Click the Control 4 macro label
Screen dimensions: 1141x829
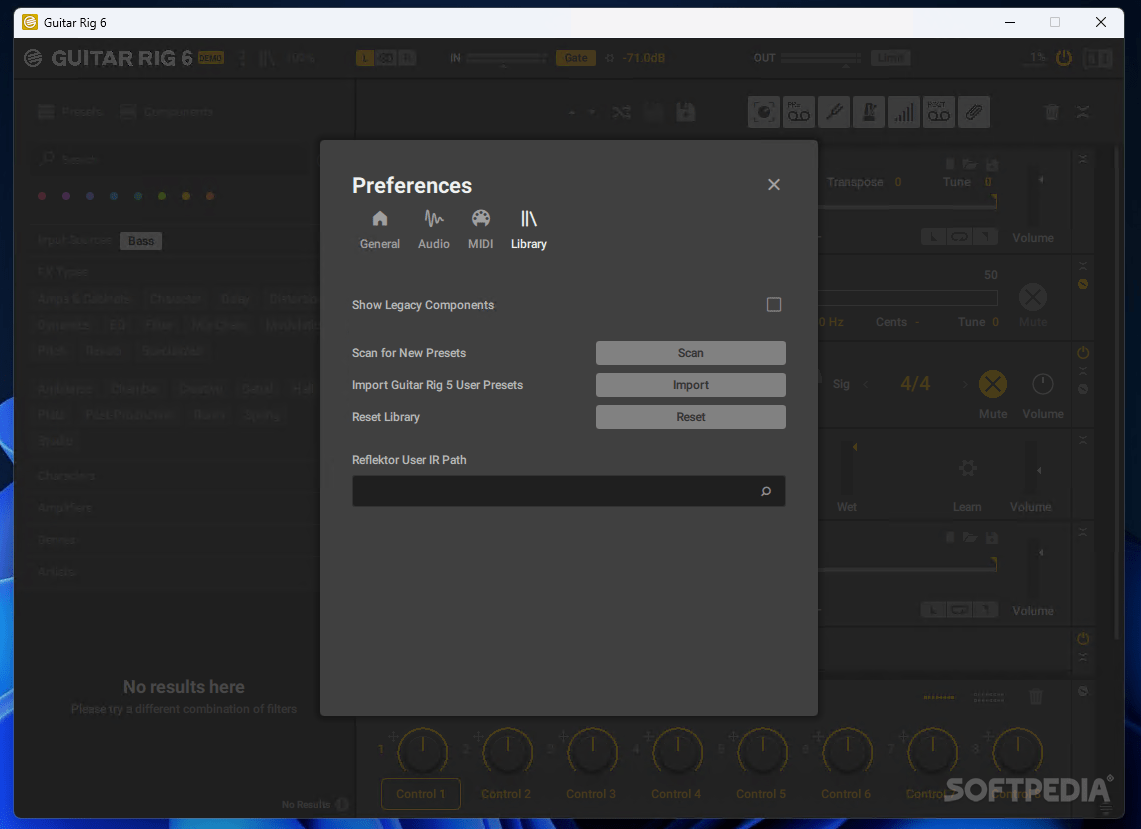tap(676, 794)
